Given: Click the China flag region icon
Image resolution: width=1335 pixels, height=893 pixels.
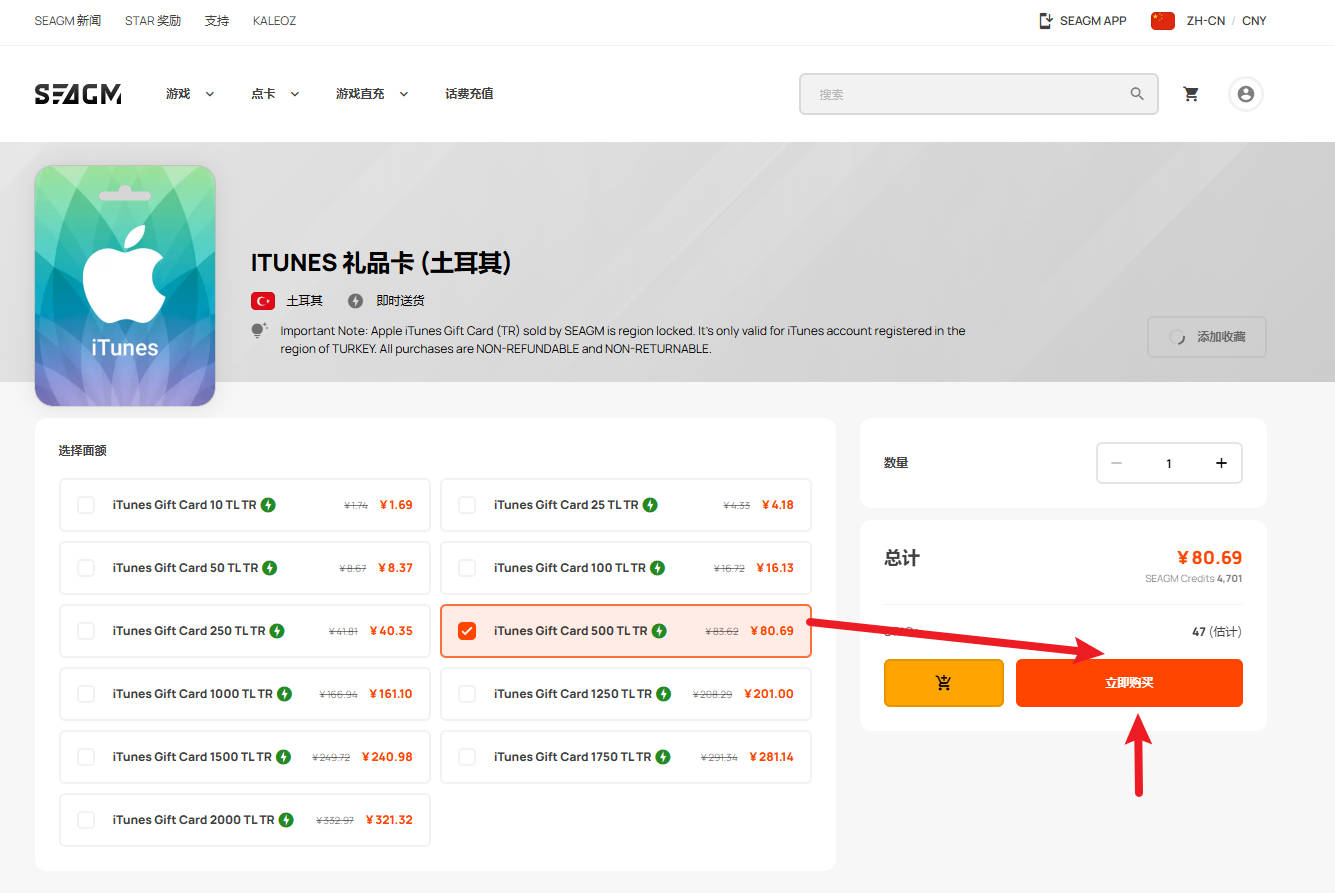Looking at the screenshot, I should (1163, 20).
